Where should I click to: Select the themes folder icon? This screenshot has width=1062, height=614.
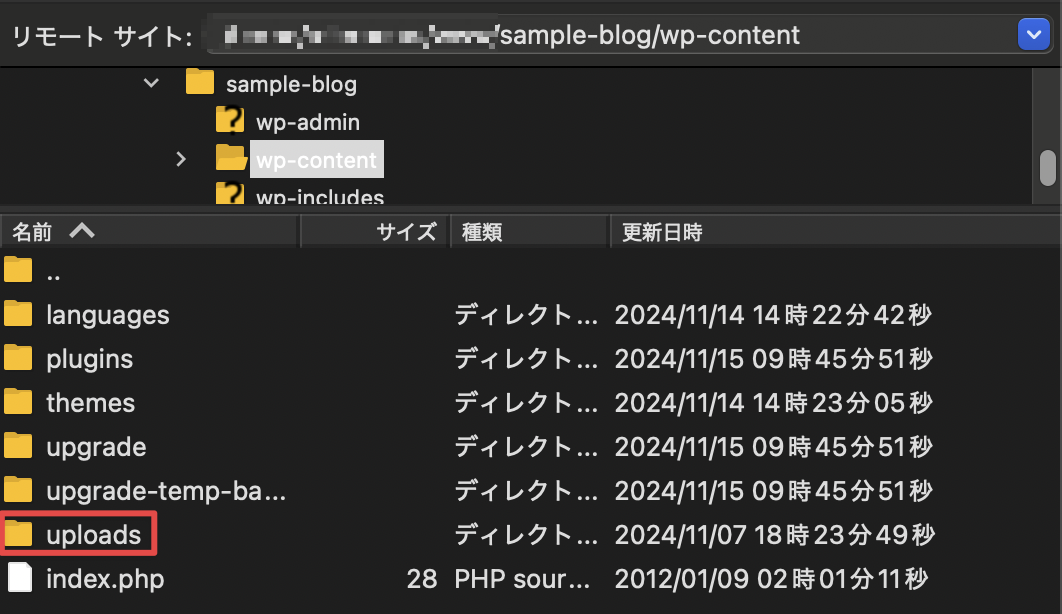click(x=19, y=403)
